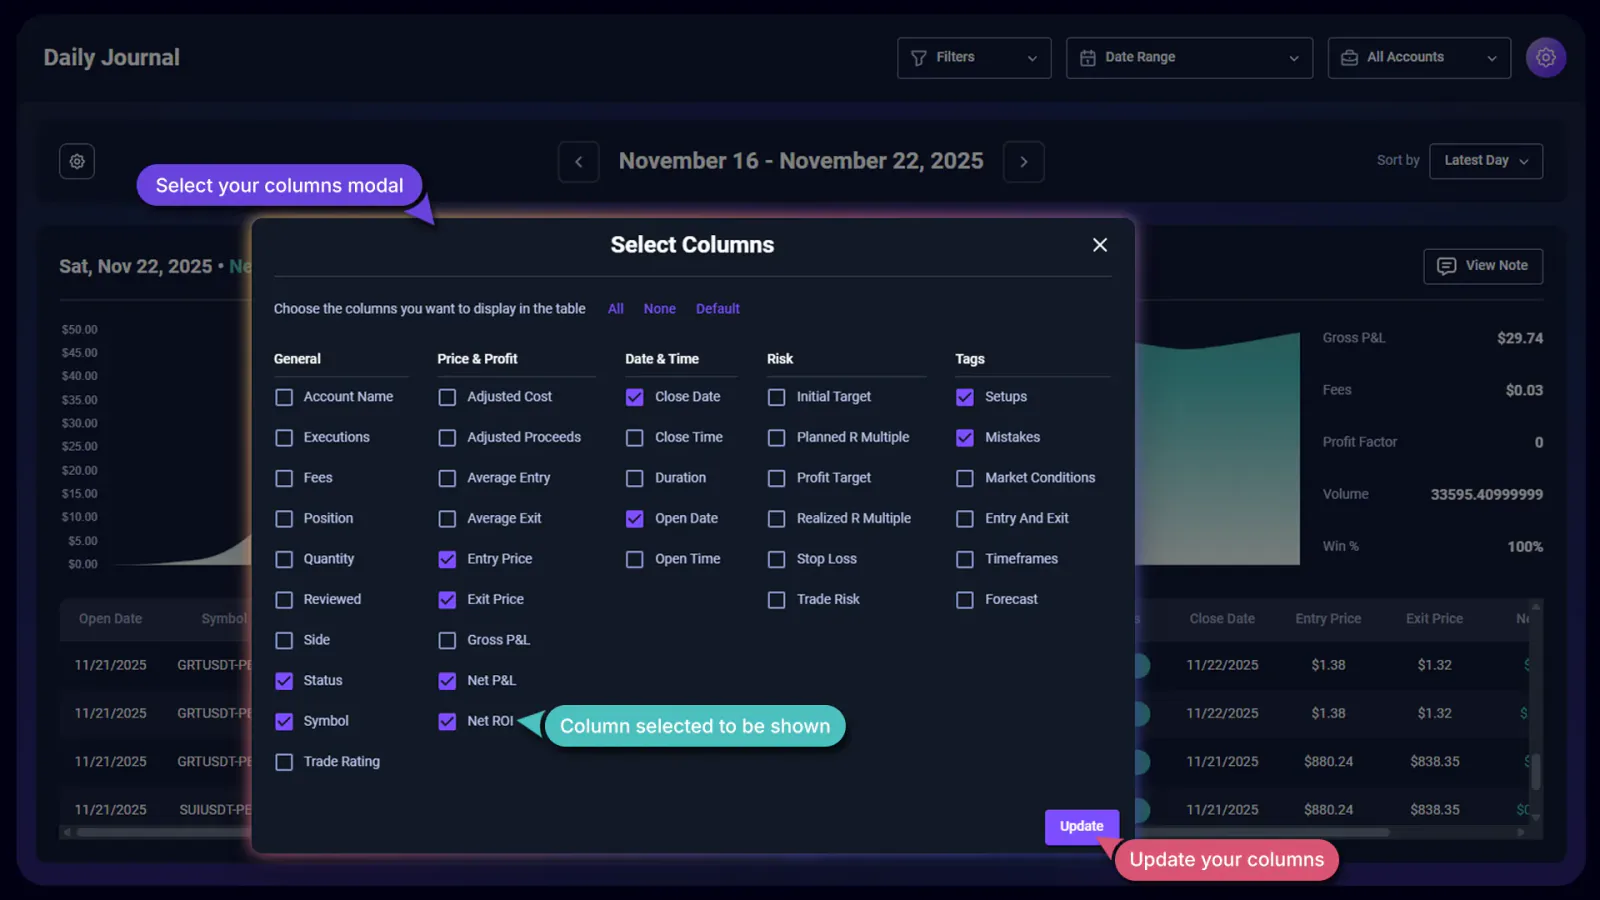Select None to clear all columns
1600x900 pixels.
[659, 308]
